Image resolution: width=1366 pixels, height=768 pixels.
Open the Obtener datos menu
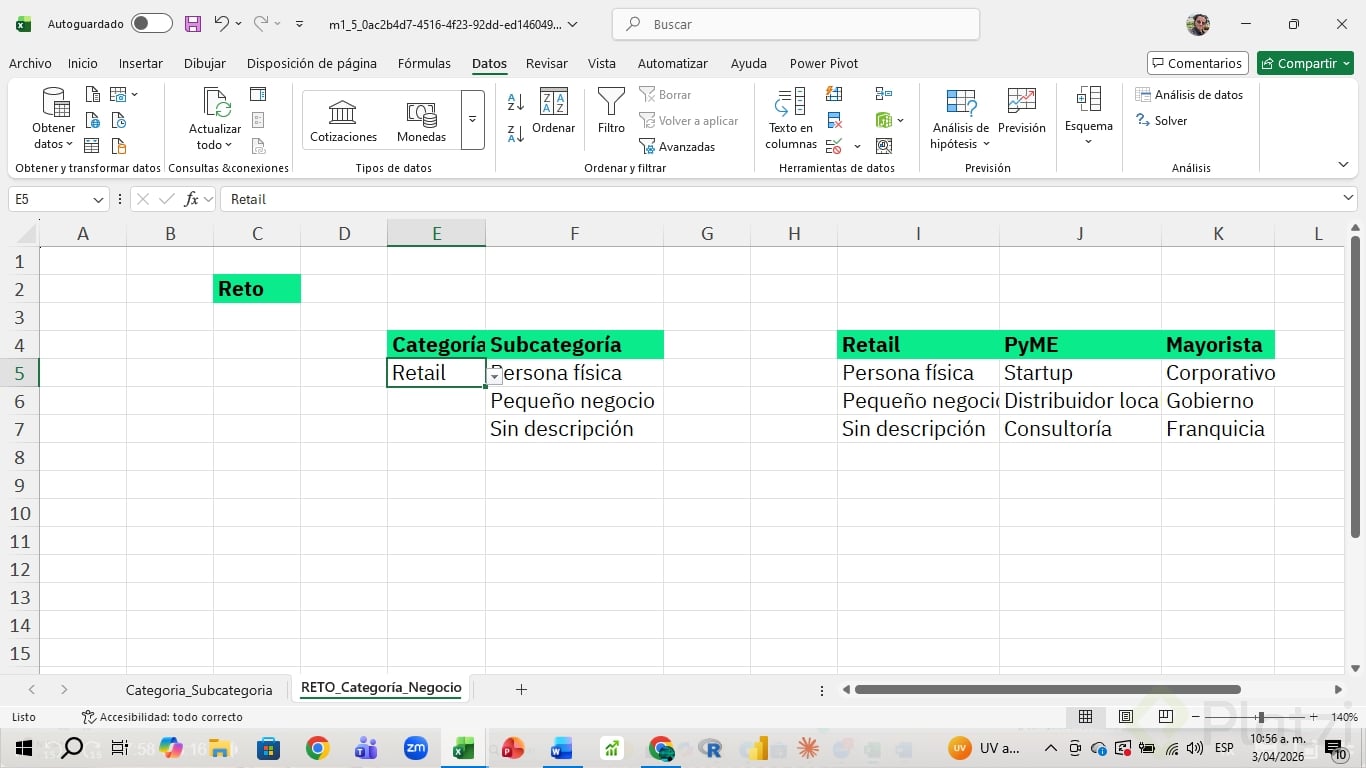click(53, 119)
